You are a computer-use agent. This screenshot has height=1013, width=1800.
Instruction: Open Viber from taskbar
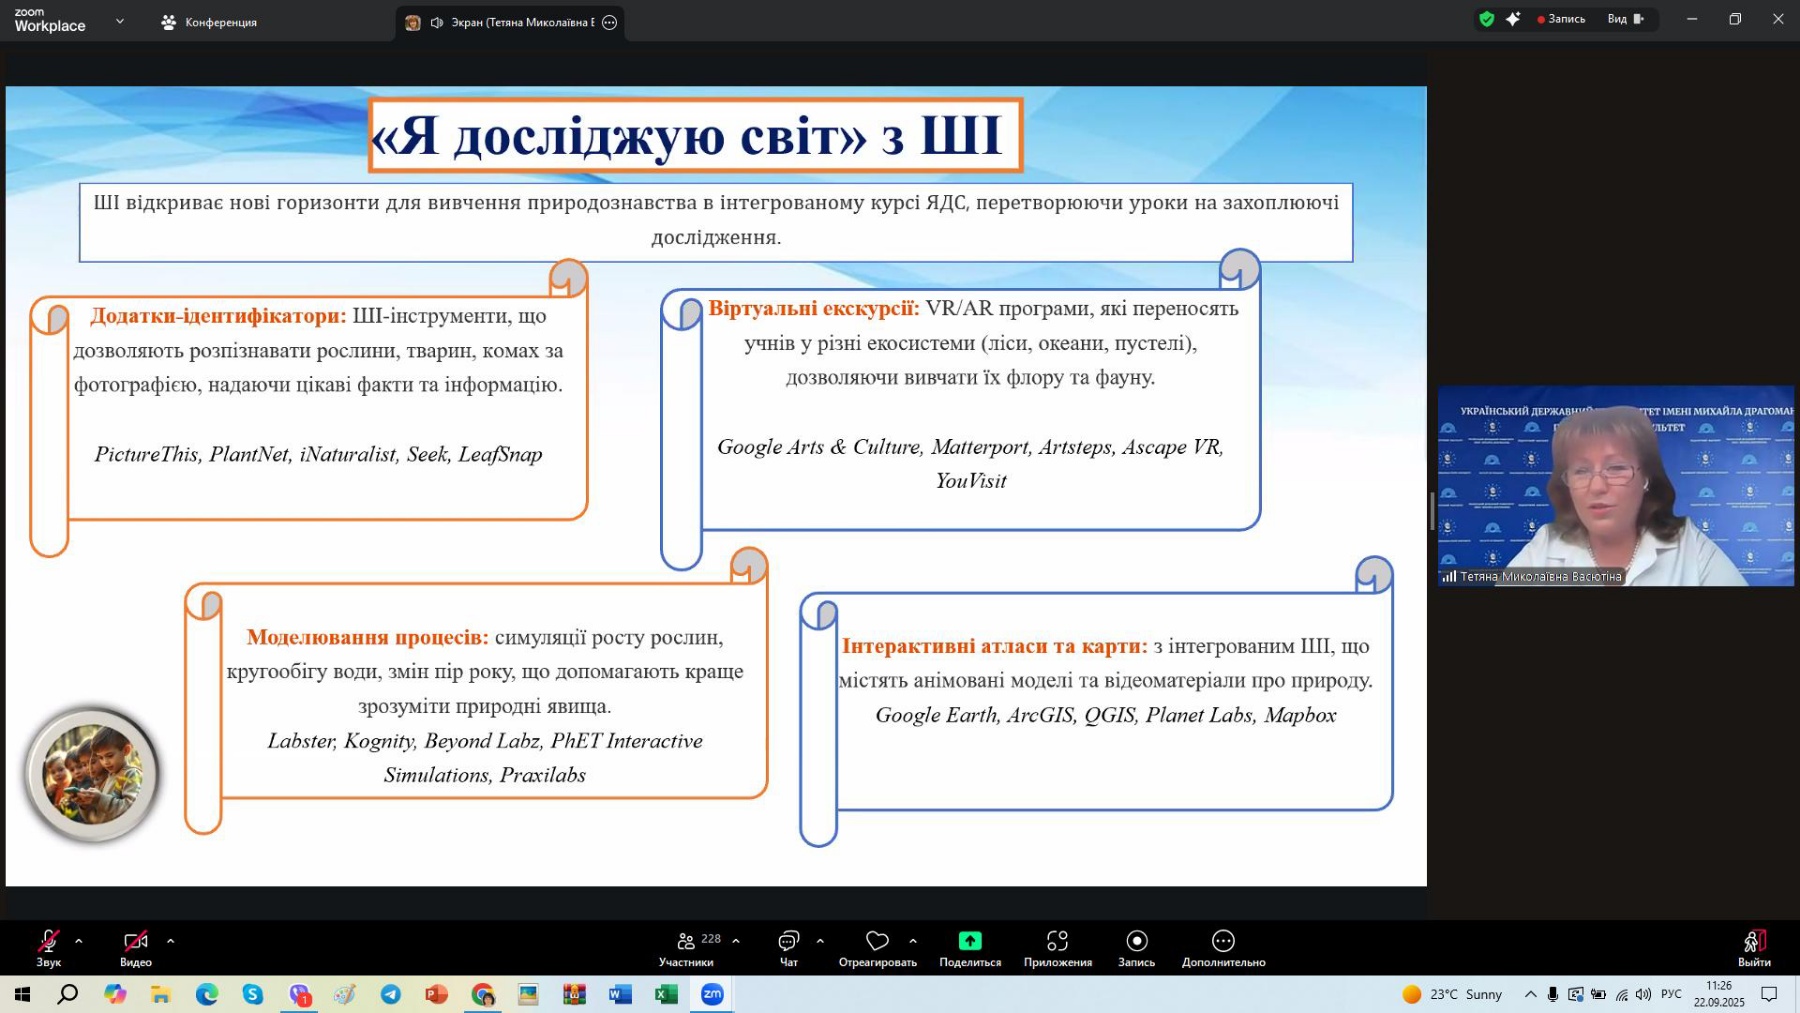(x=299, y=994)
